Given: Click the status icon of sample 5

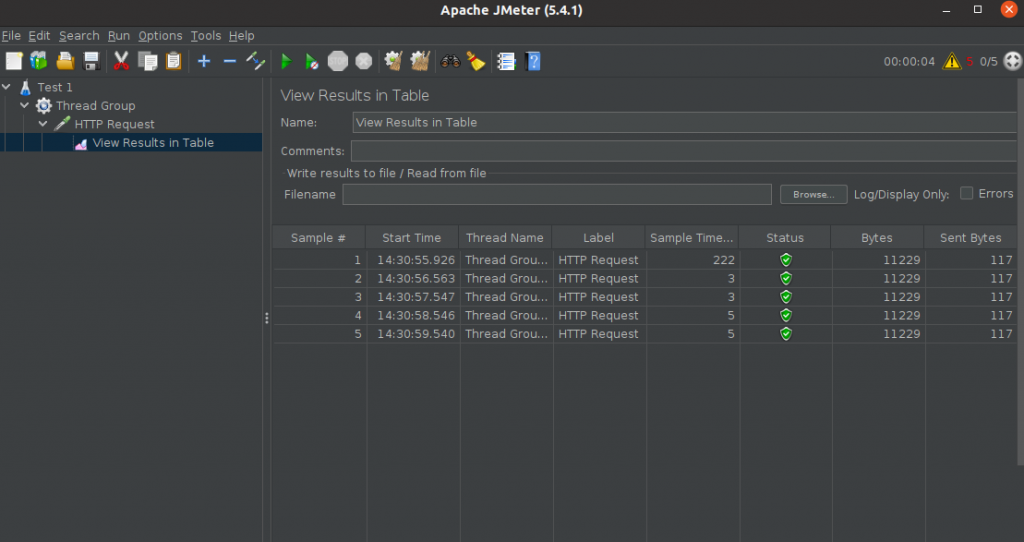Looking at the screenshot, I should (x=786, y=334).
